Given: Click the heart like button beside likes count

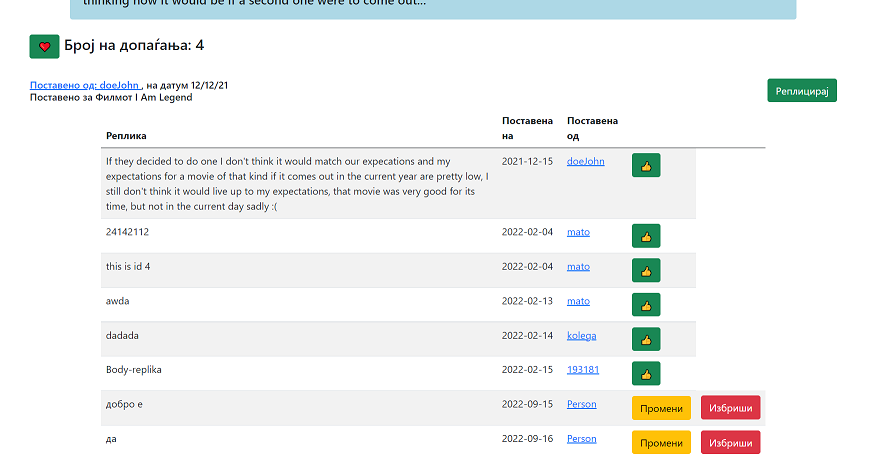Looking at the screenshot, I should coord(44,46).
